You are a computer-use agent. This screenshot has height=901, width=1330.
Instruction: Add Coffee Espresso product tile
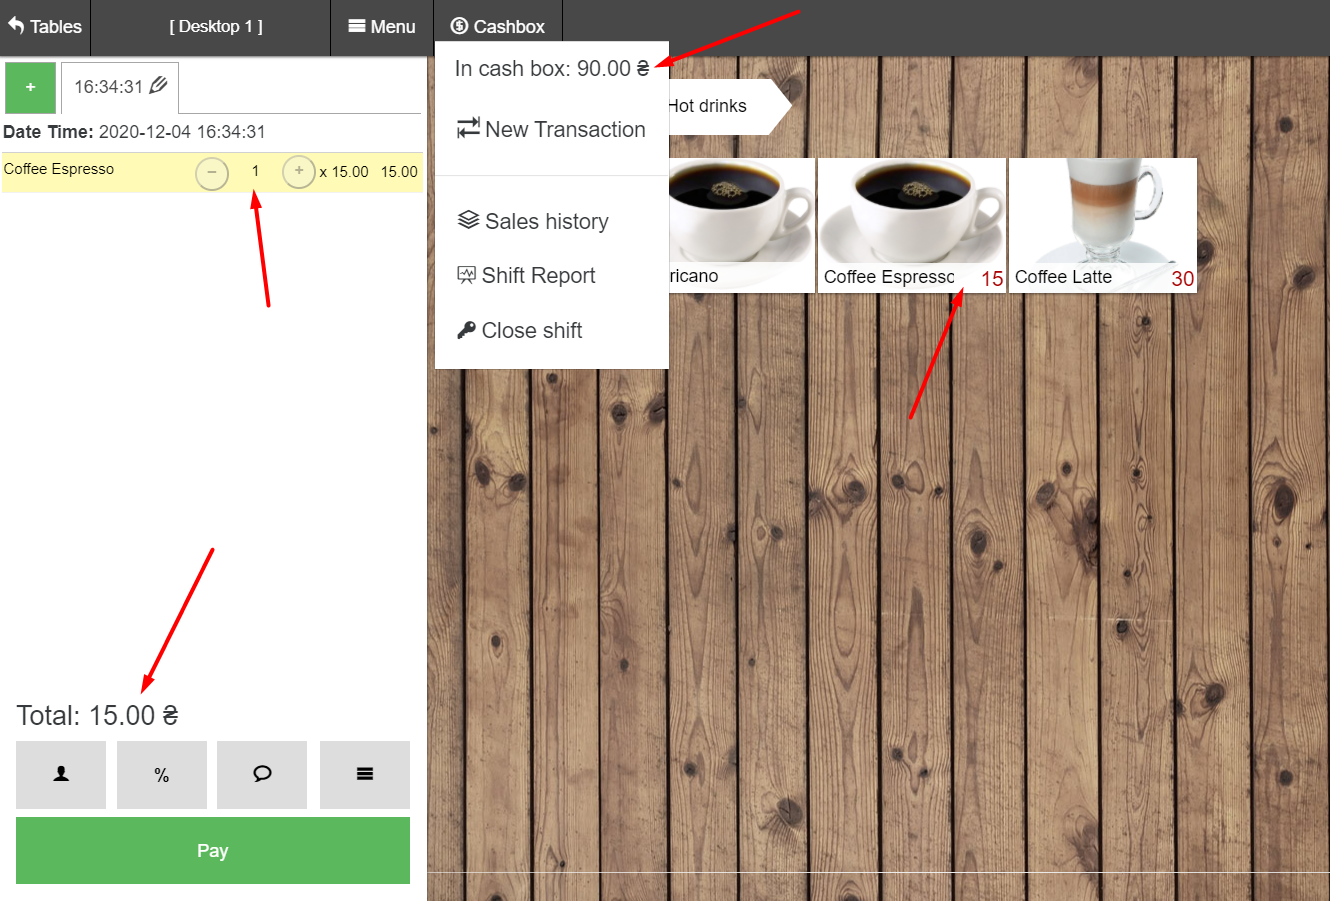pyautogui.click(x=911, y=224)
